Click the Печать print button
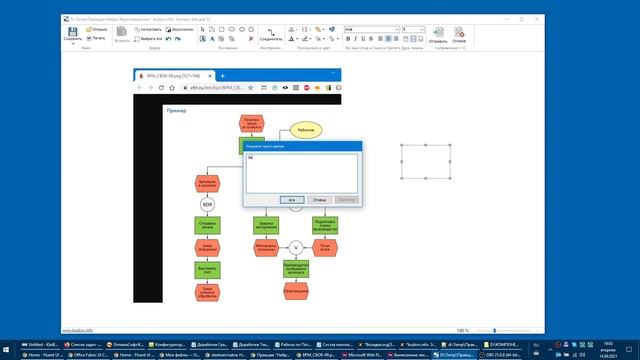 coord(96,38)
